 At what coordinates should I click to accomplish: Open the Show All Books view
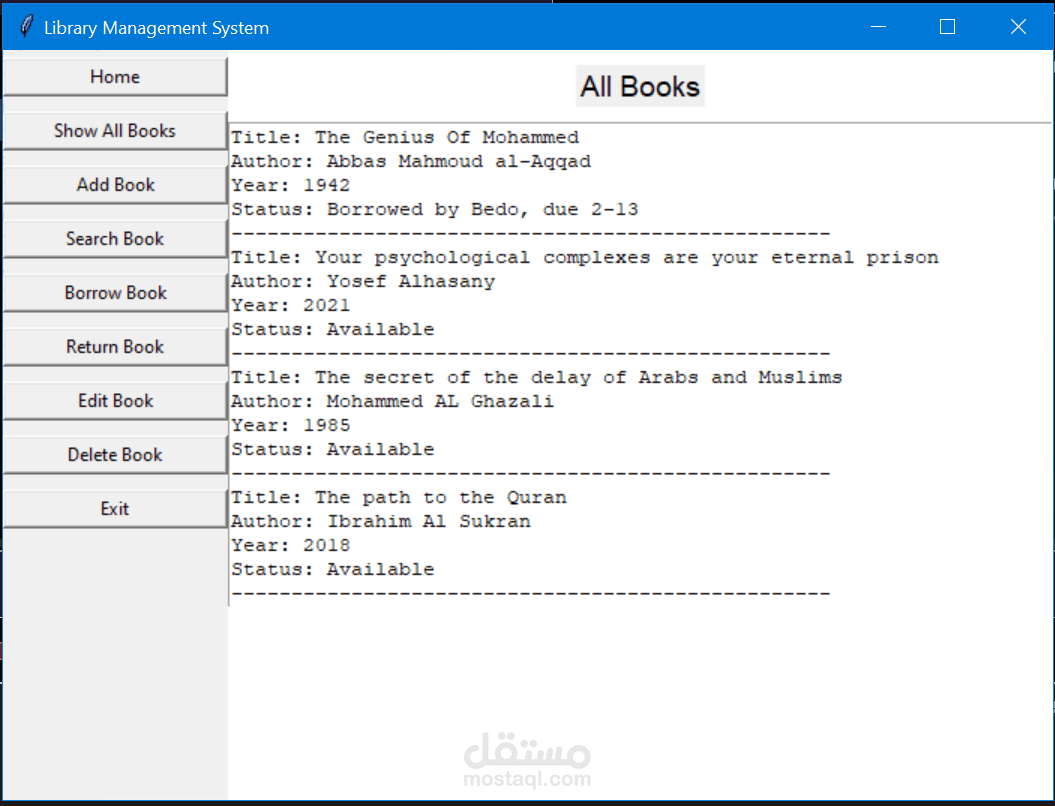[115, 131]
